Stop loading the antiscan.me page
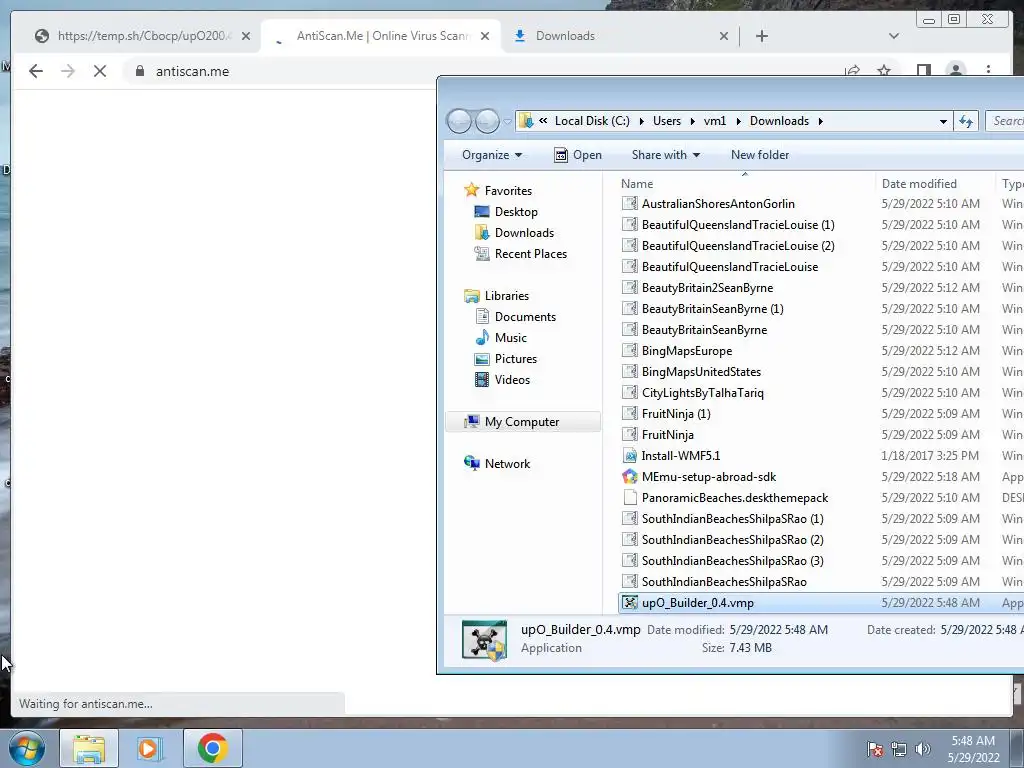Viewport: 1024px width, 768px height. click(x=100, y=71)
